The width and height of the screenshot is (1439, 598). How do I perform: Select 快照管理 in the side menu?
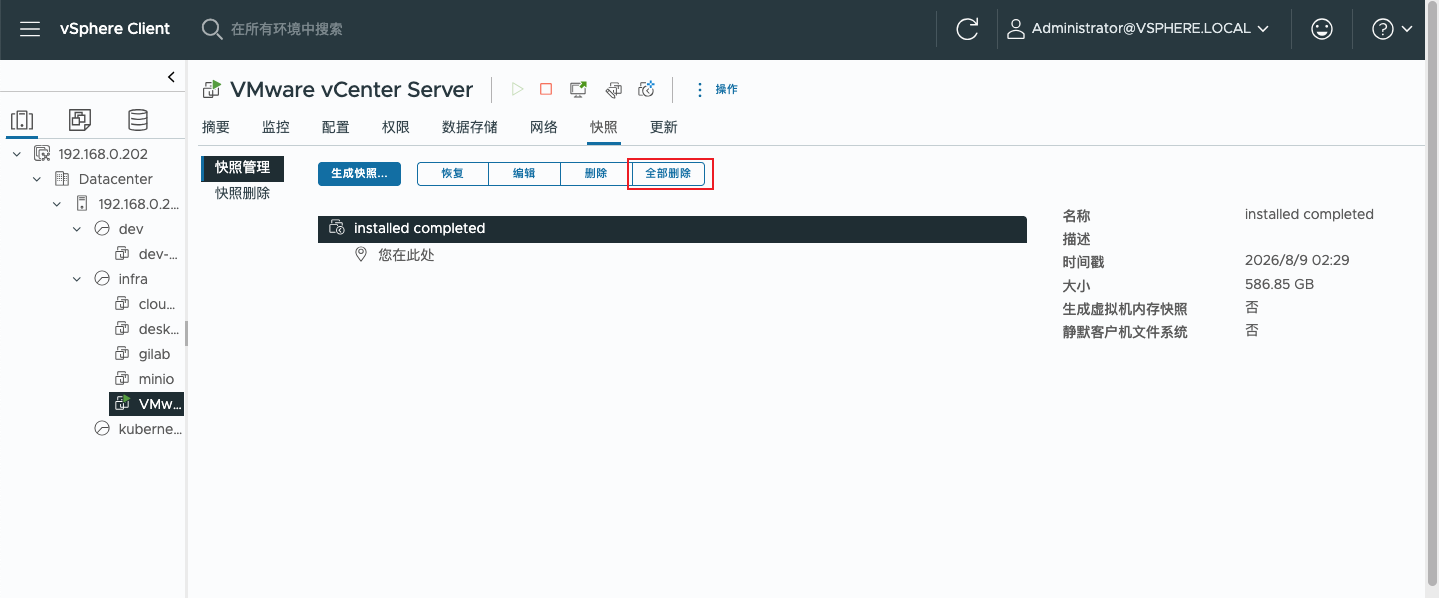click(243, 168)
